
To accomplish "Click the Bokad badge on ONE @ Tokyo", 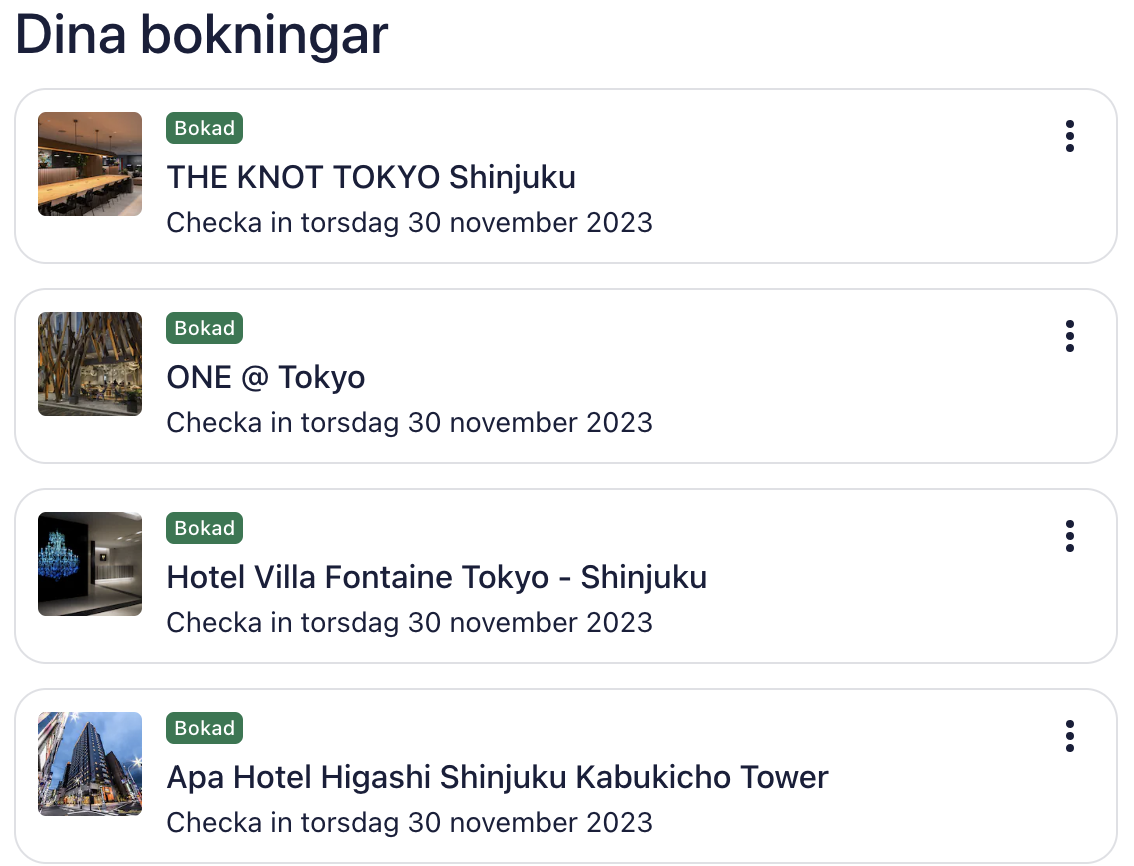I will pos(204,328).
